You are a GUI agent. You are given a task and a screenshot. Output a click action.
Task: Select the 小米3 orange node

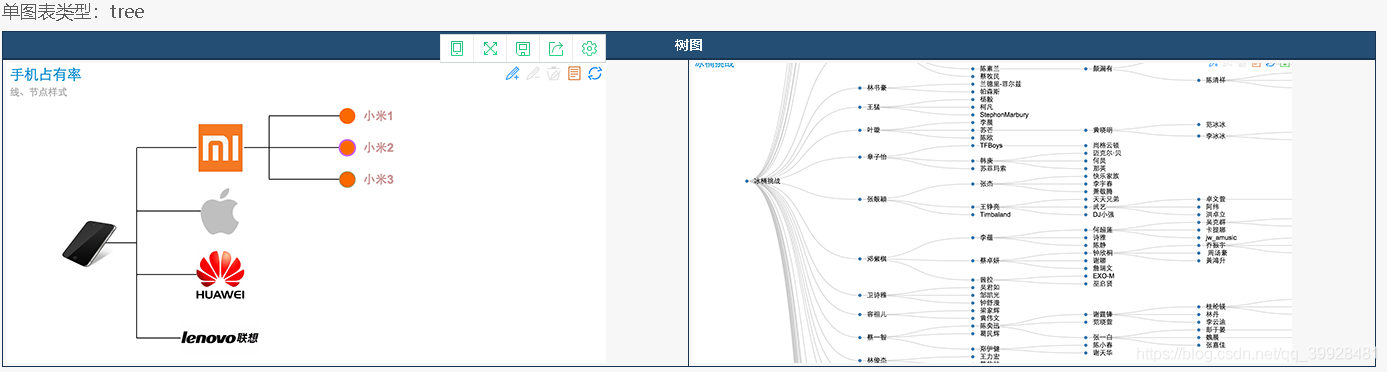(347, 180)
